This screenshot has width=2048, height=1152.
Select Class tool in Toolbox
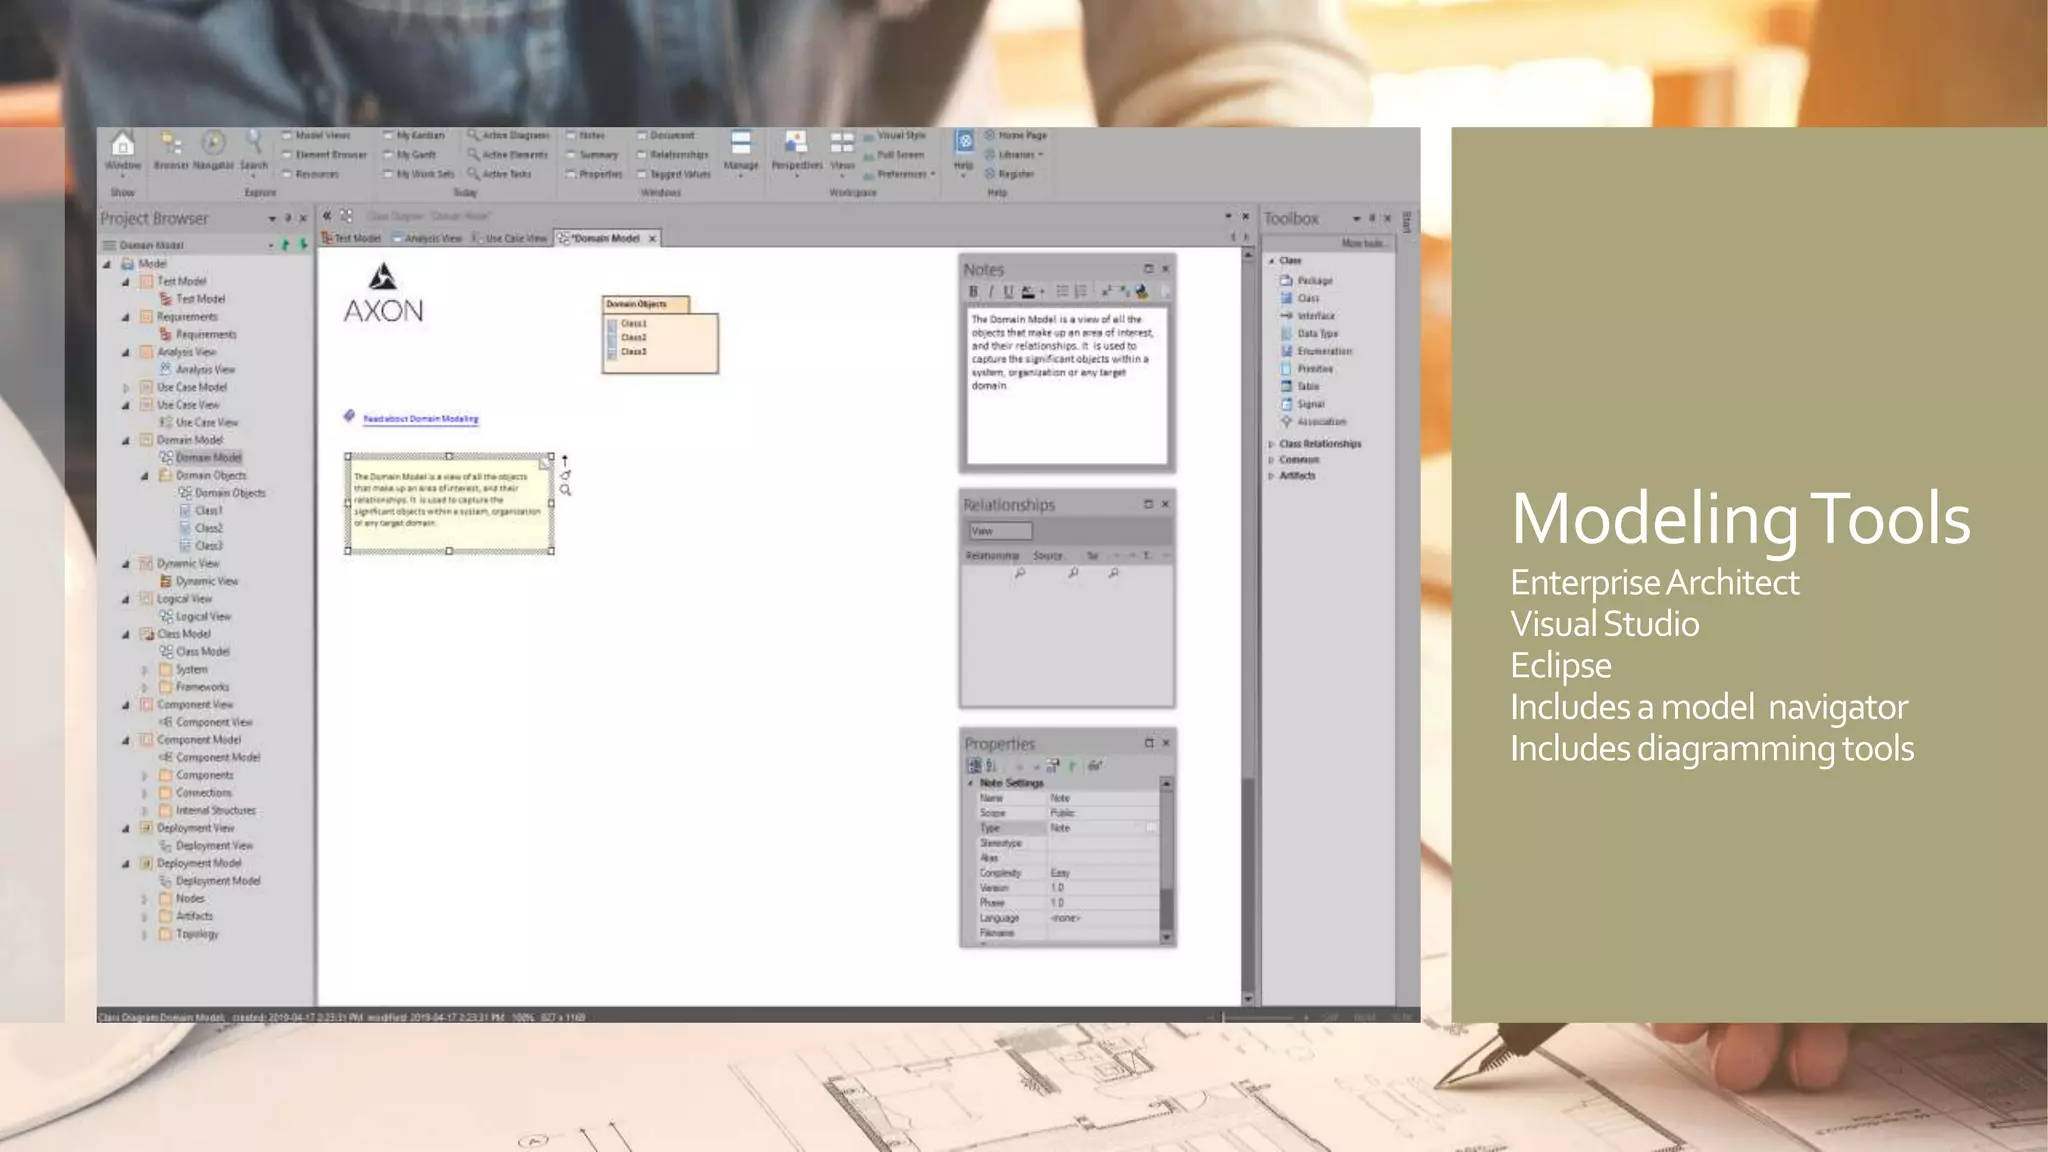point(1300,298)
